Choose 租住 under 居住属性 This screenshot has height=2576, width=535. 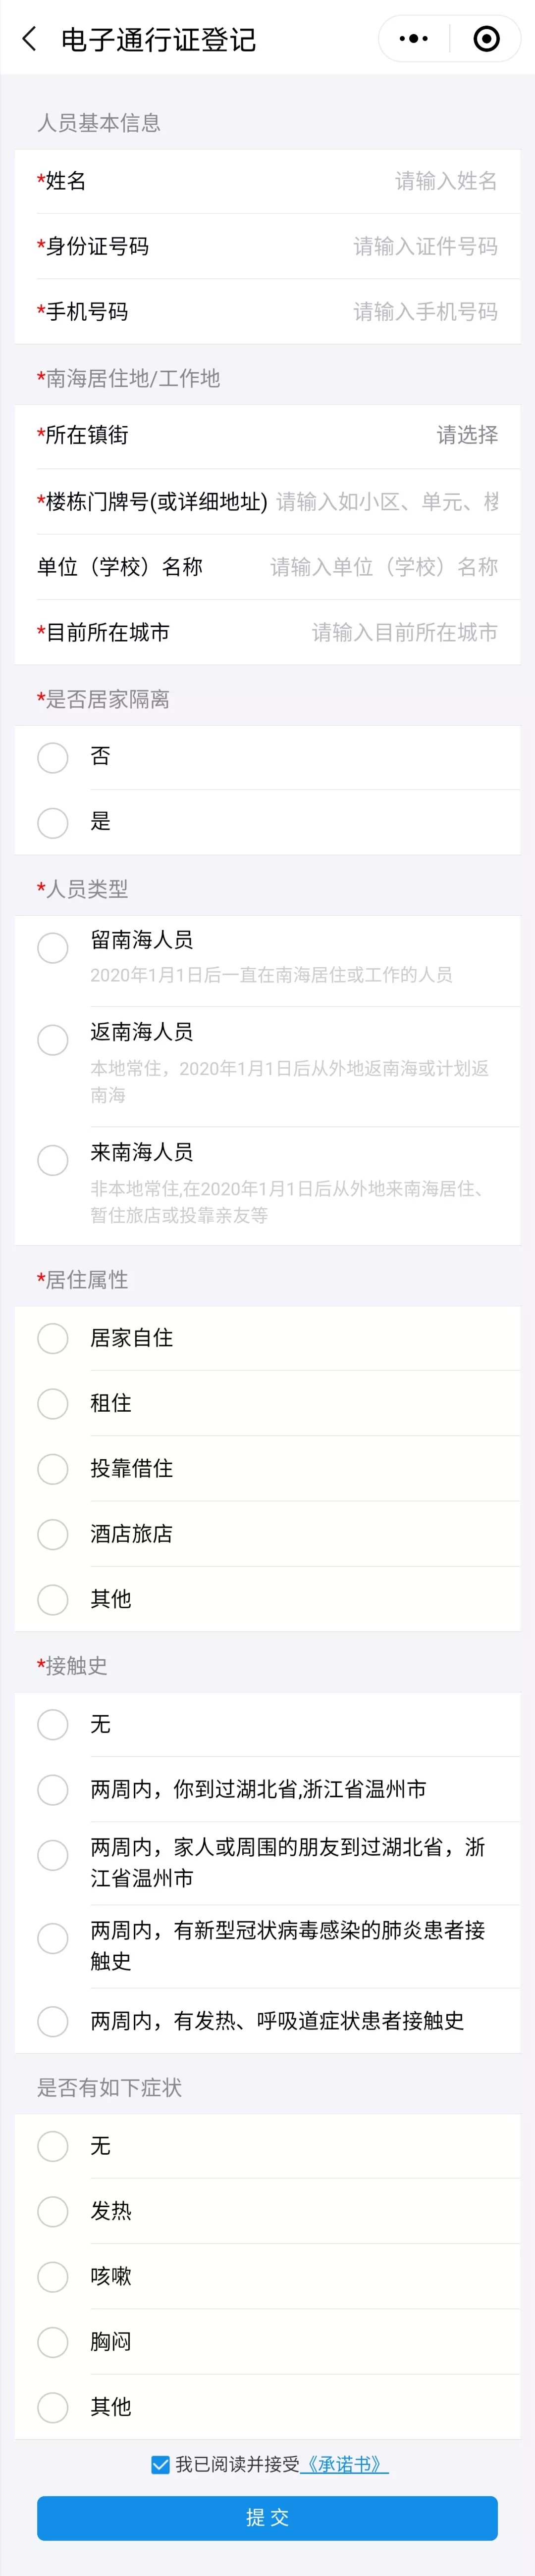tap(53, 1403)
